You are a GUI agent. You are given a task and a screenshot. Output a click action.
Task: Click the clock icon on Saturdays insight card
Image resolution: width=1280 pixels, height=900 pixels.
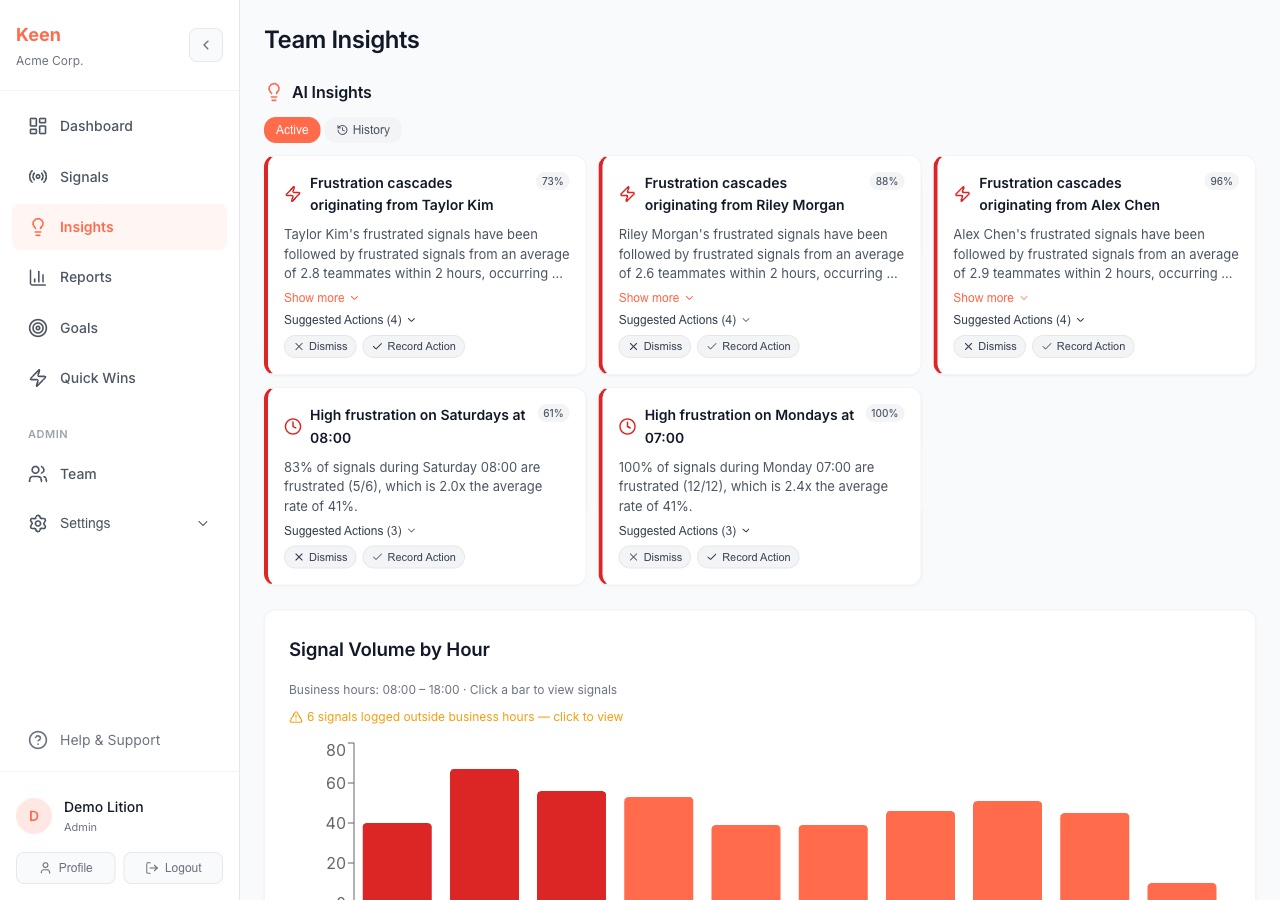tap(292, 426)
